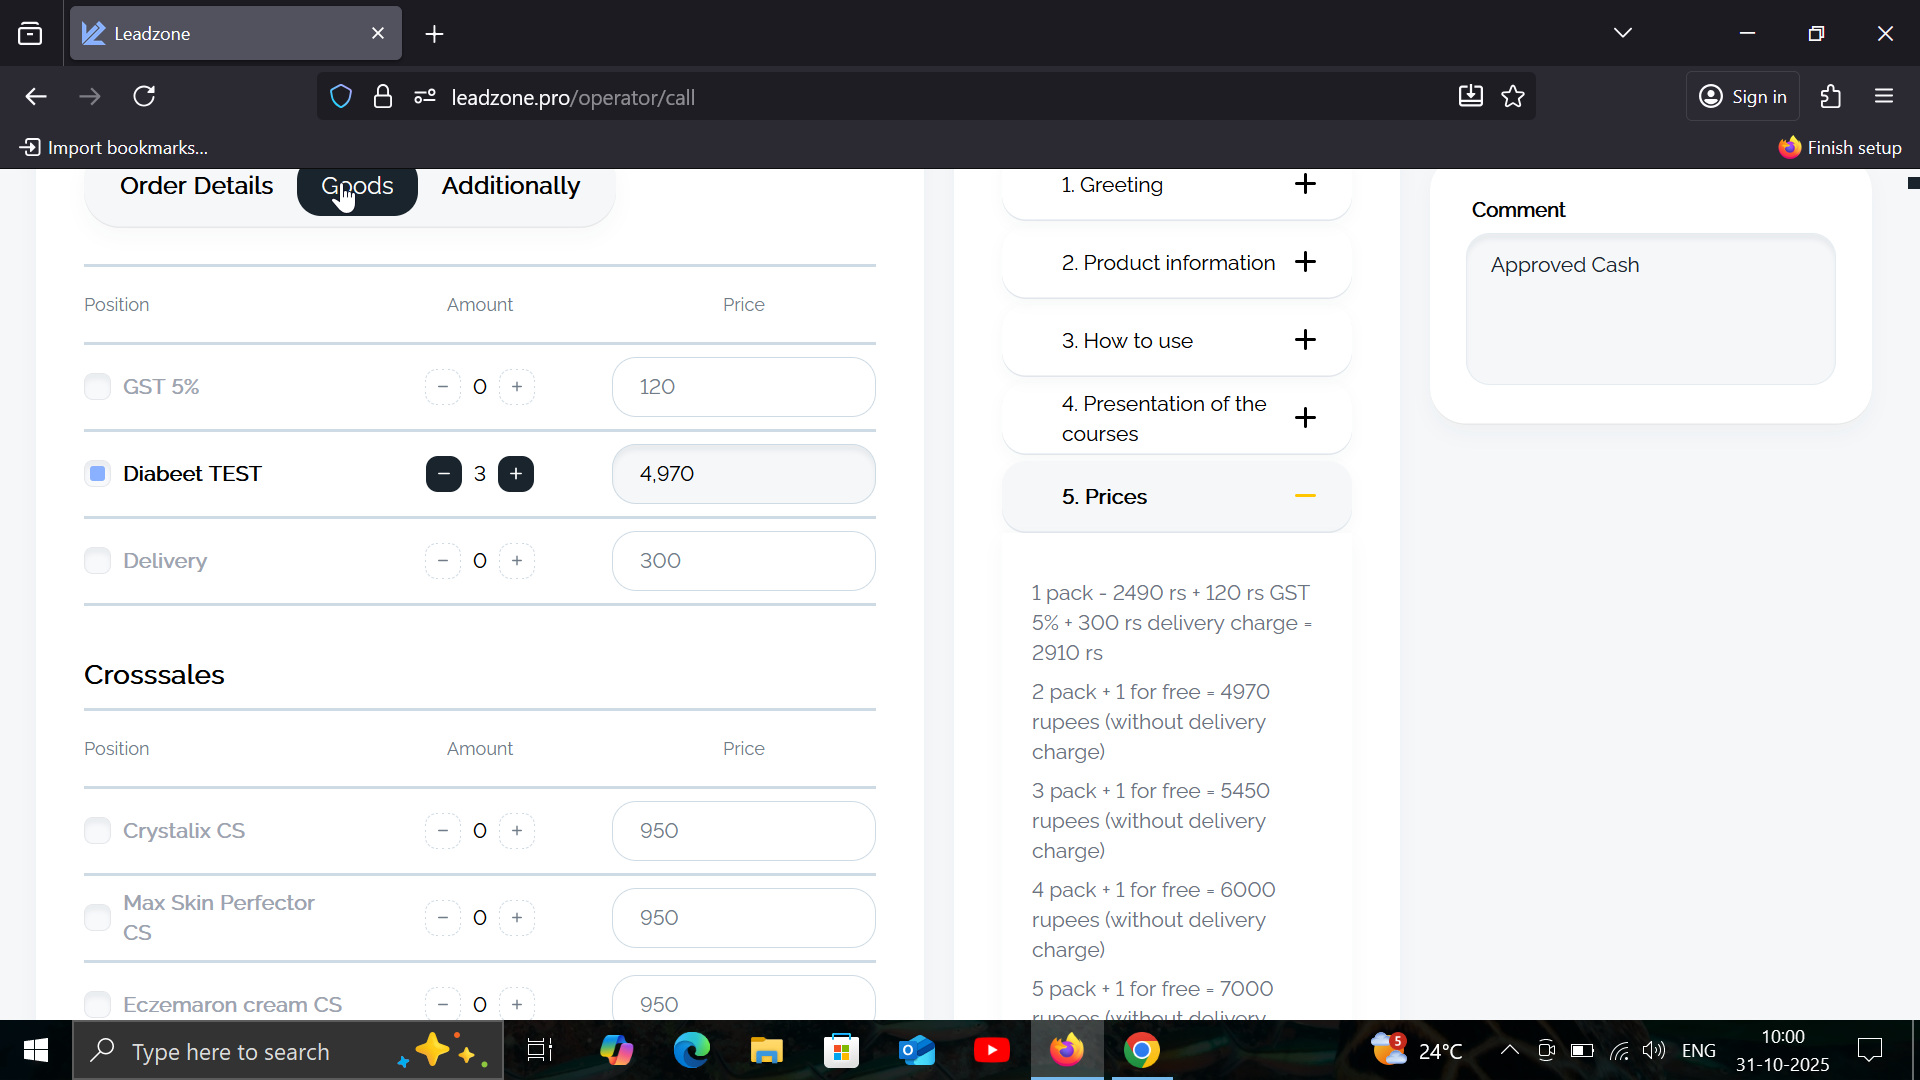The width and height of the screenshot is (1920, 1080).
Task: Click the Comment text box
Action: (1650, 310)
